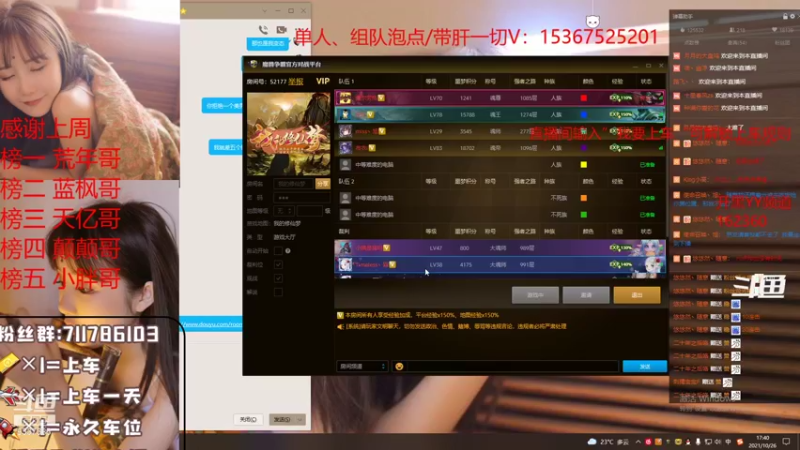Click the yellow computer player's gray avatar
Image resolution: width=800 pixels, height=450 pixels.
pos(345,164)
